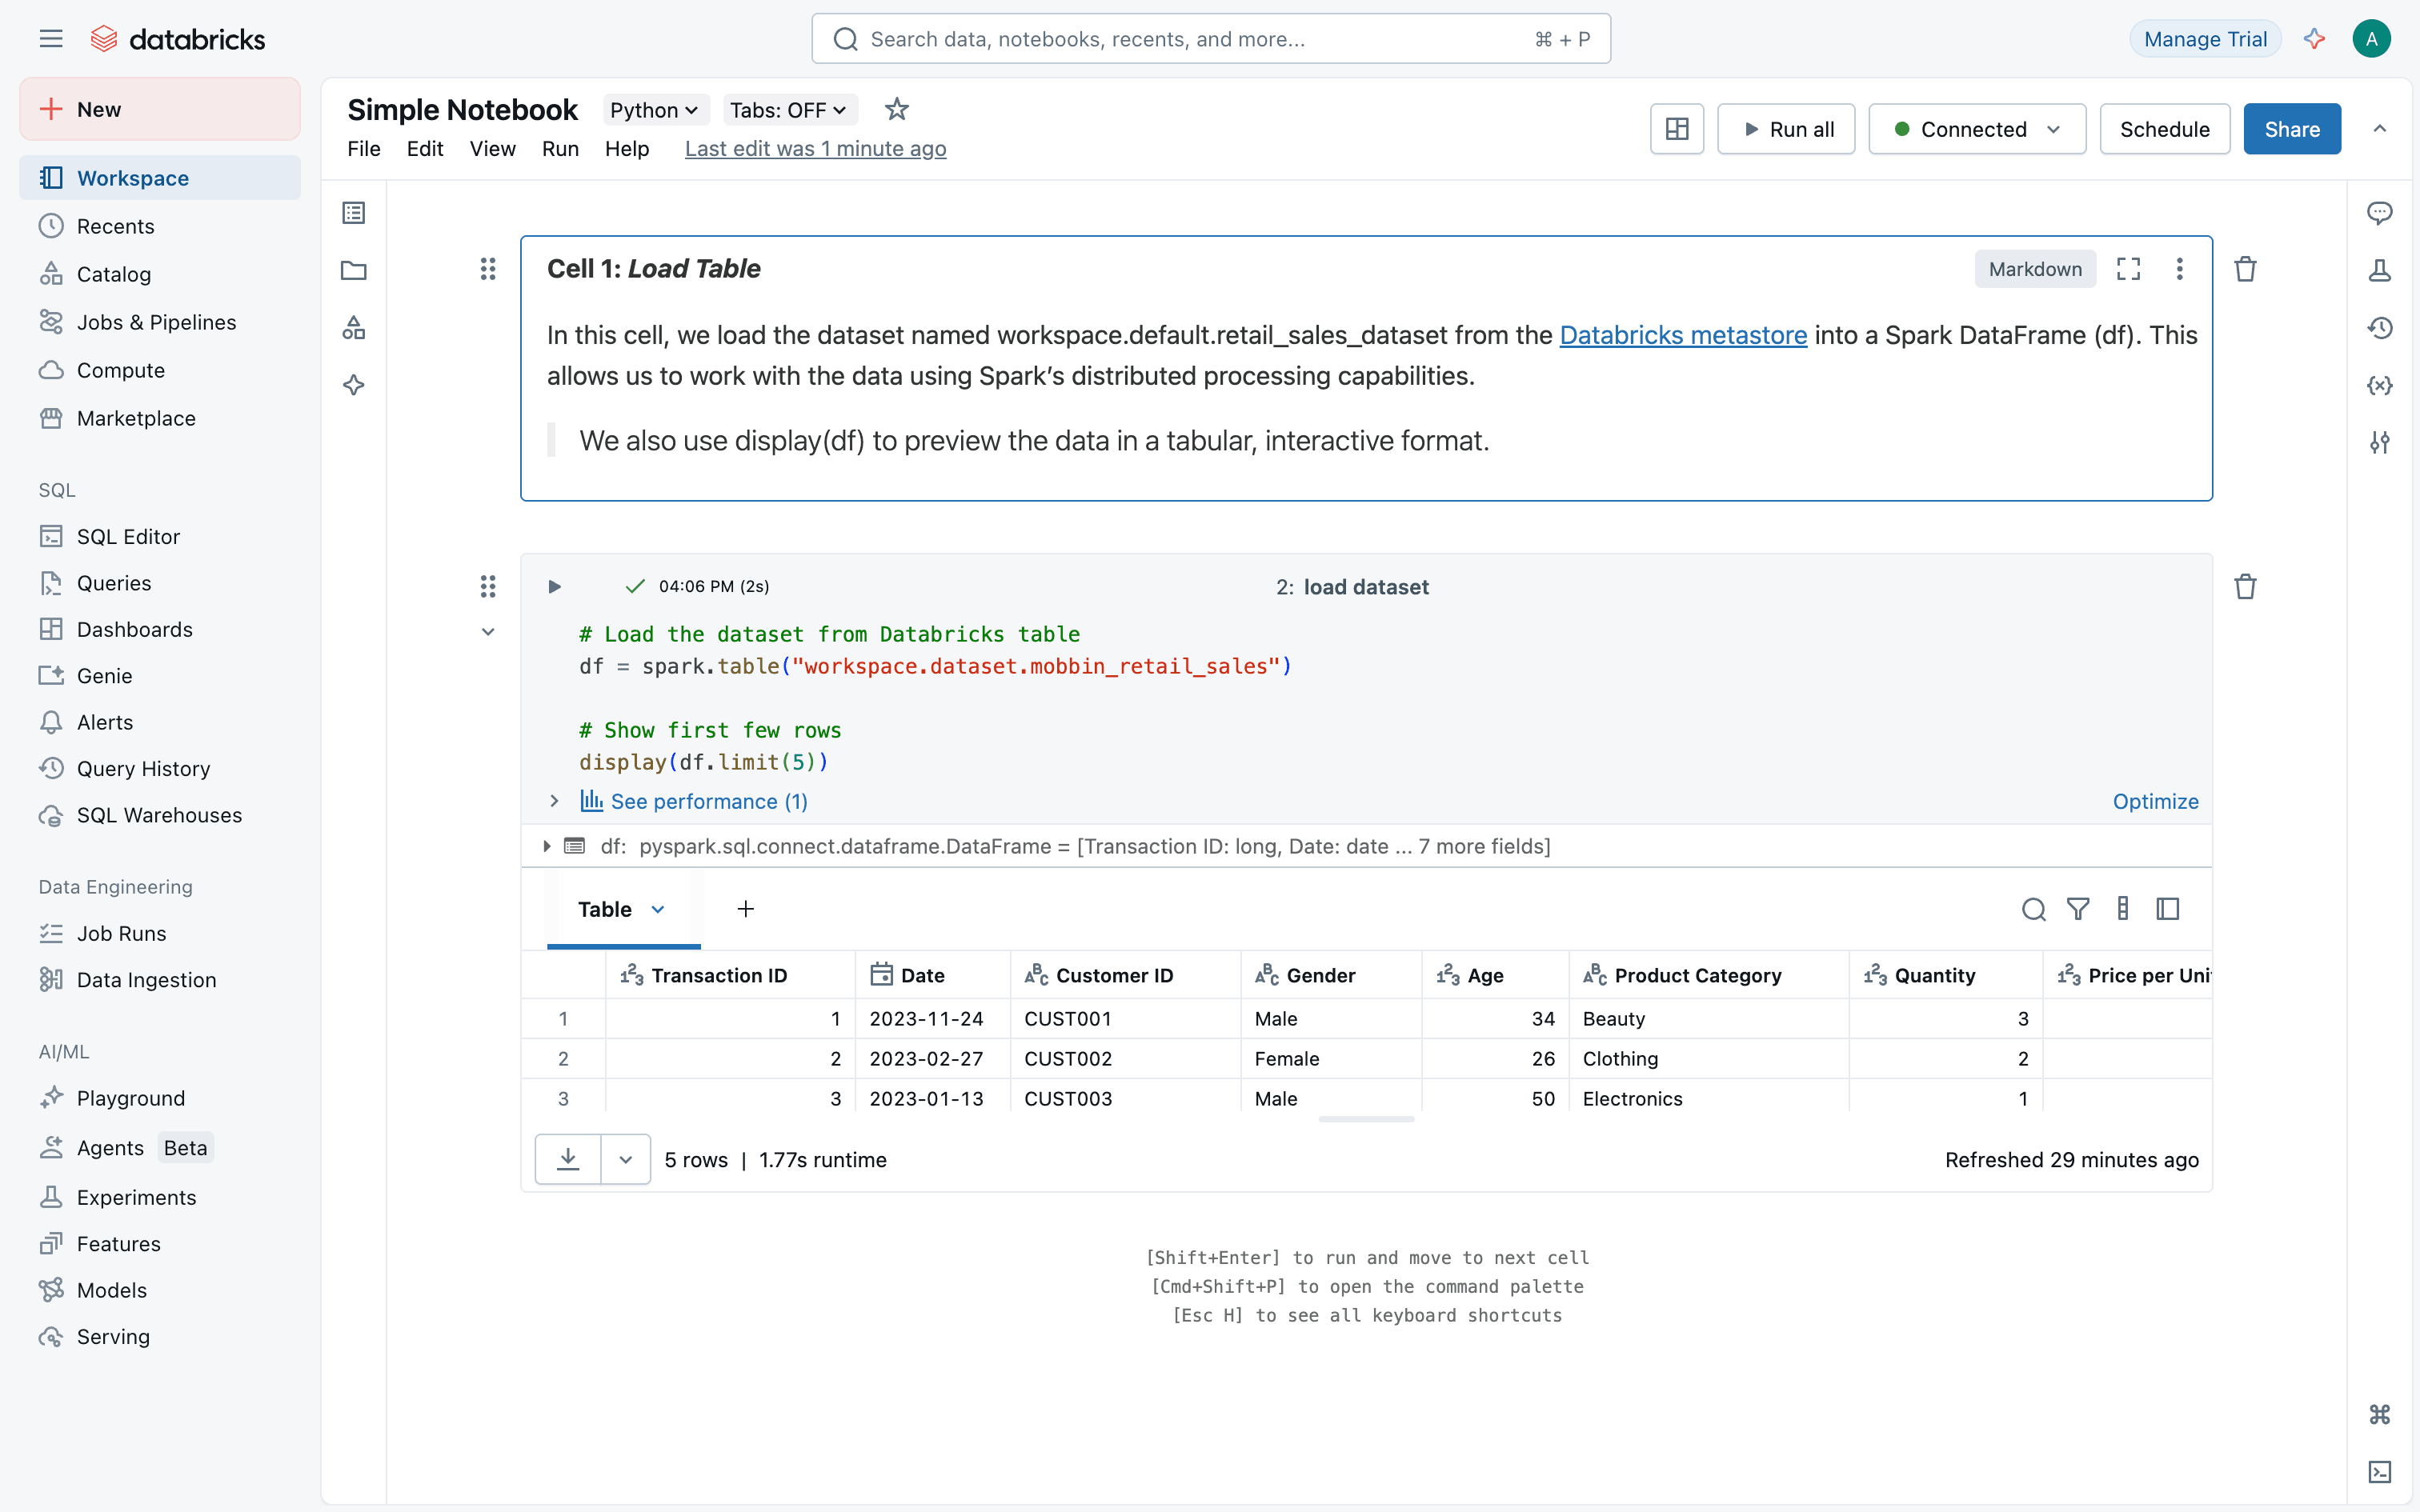Filter the results table
This screenshot has width=2420, height=1512.
point(2078,909)
